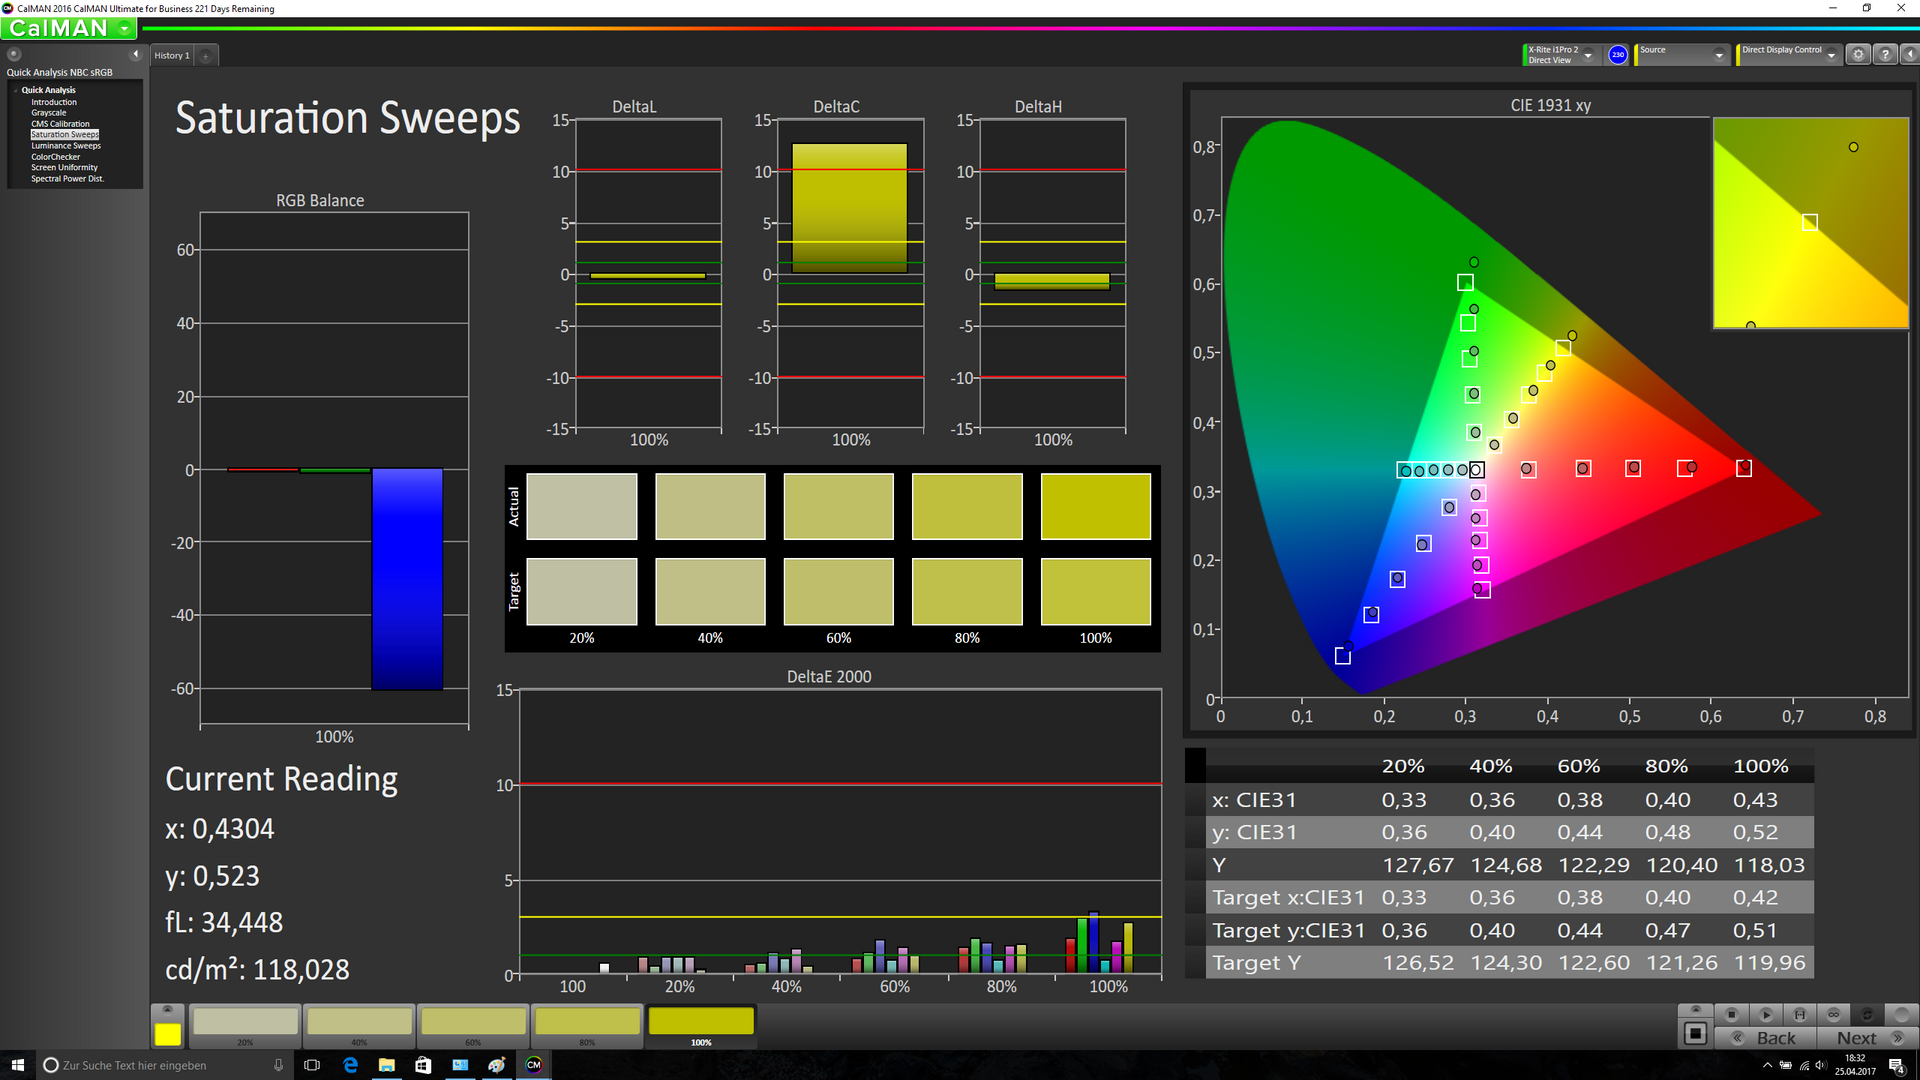Viewport: 1920px width, 1080px height.
Task: Click the single-reading bracket icon
Action: pyautogui.click(x=1800, y=1014)
